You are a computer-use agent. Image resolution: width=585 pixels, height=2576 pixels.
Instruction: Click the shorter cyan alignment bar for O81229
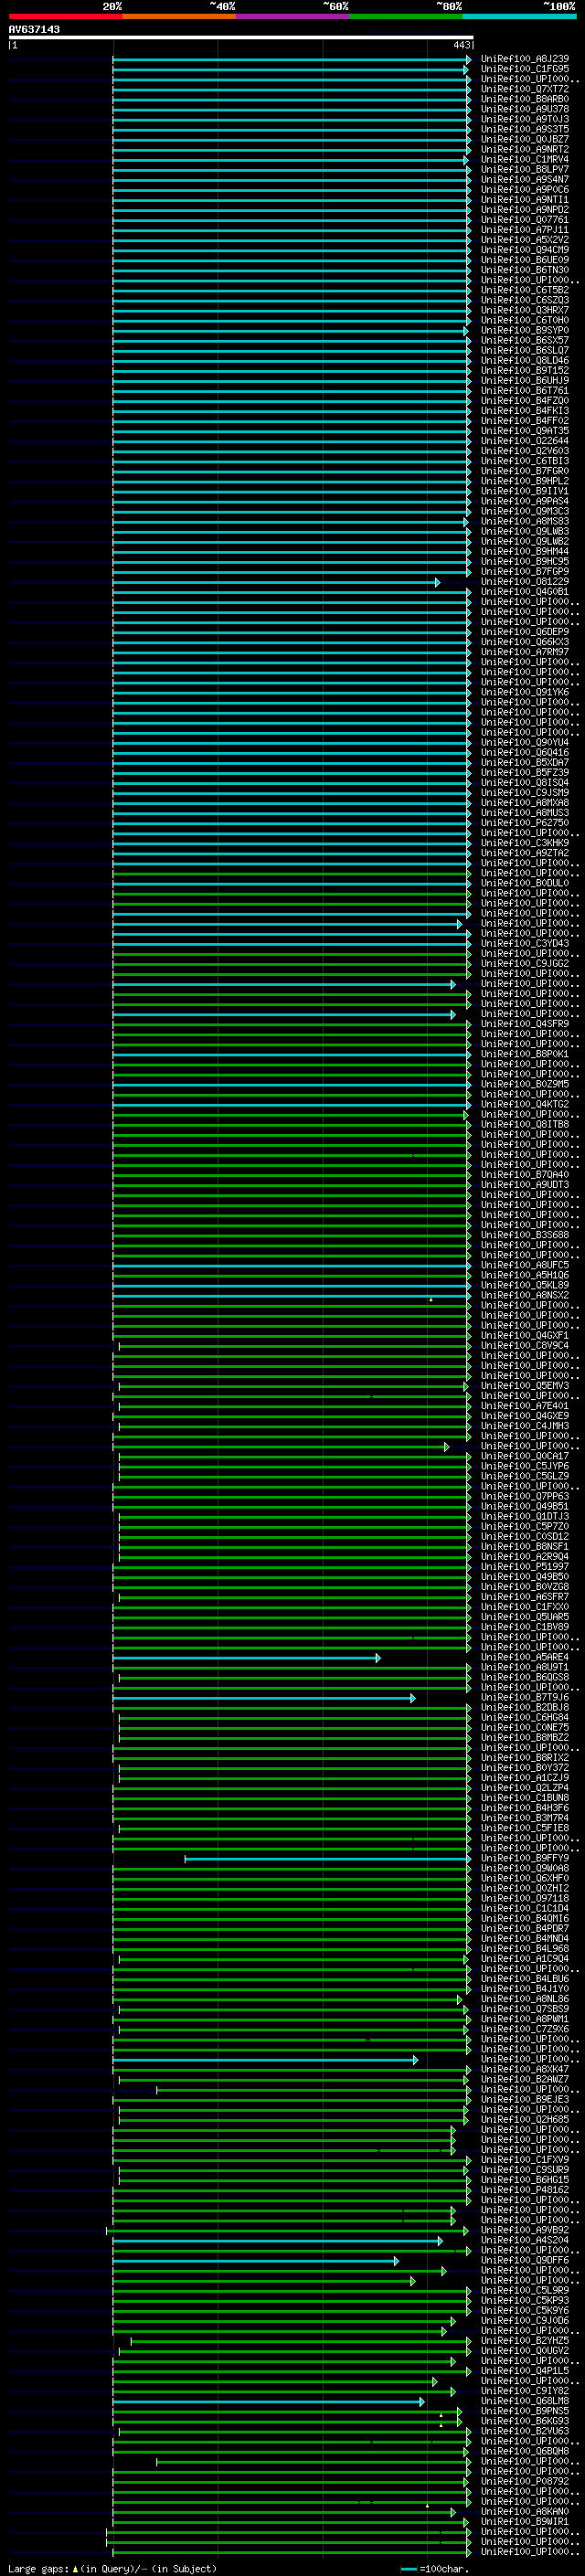pyautogui.click(x=276, y=582)
